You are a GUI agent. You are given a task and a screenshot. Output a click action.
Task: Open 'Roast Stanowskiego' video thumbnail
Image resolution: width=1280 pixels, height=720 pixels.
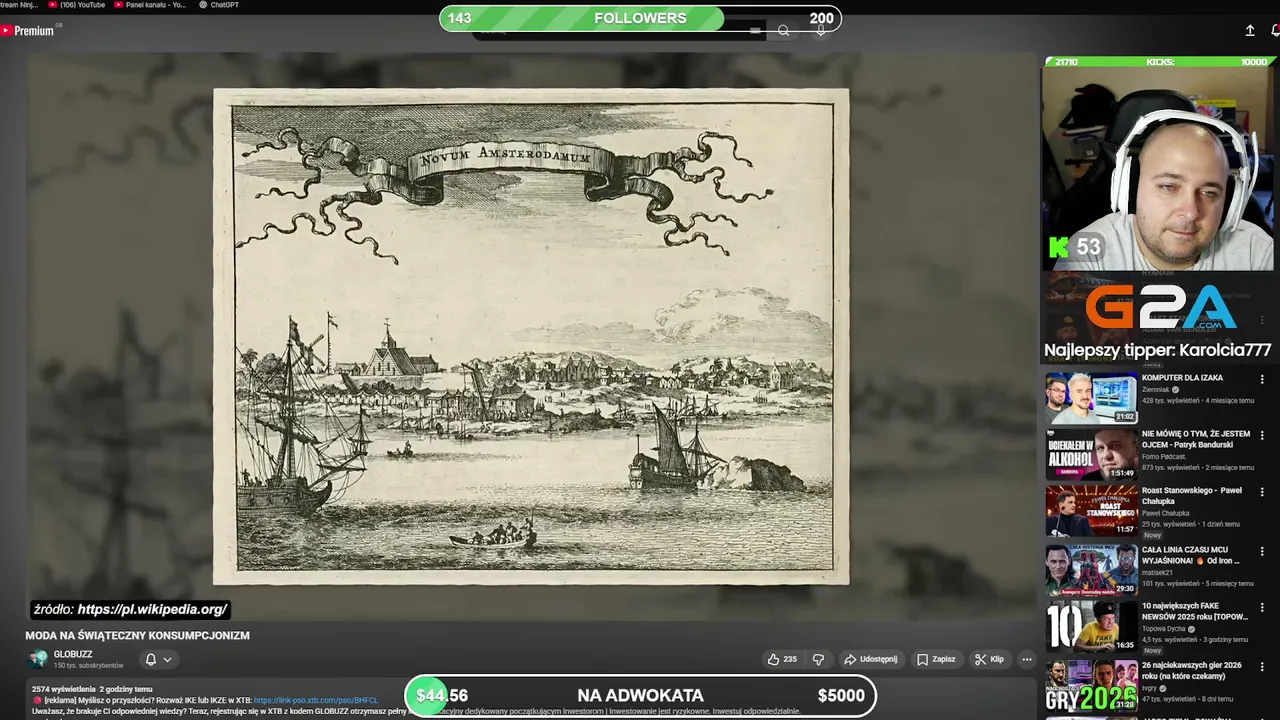1092,511
